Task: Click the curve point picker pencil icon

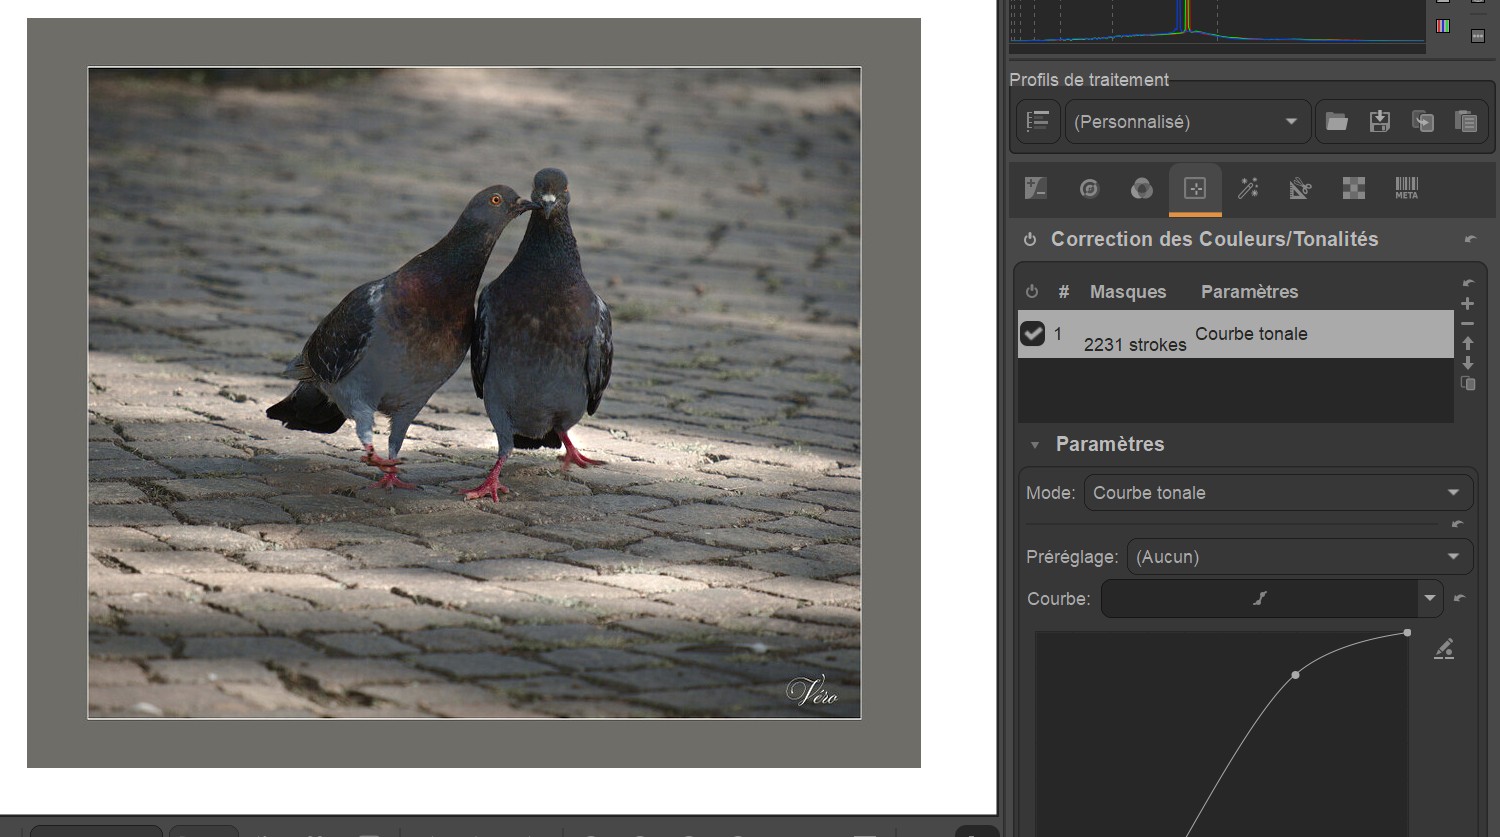Action: (1443, 650)
